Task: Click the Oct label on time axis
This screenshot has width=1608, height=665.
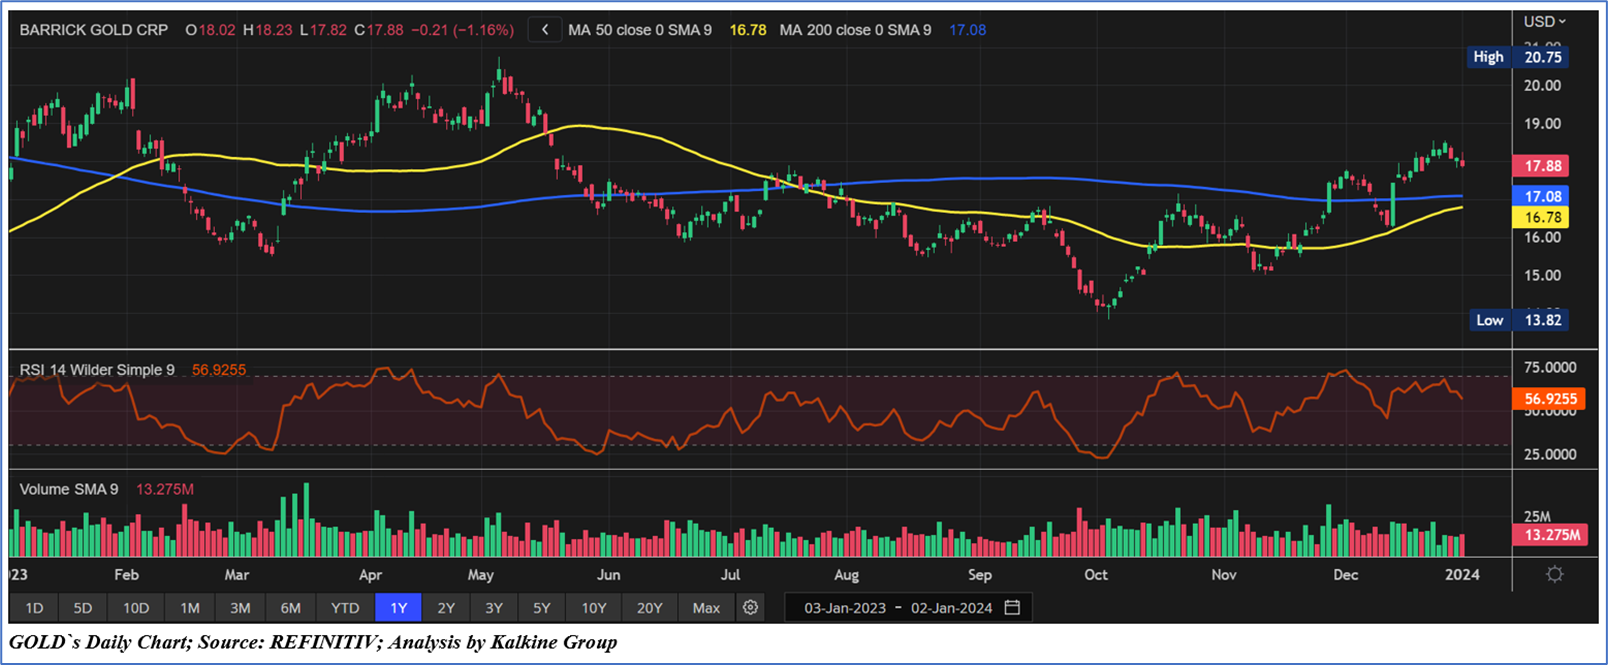Action: 1096,575
